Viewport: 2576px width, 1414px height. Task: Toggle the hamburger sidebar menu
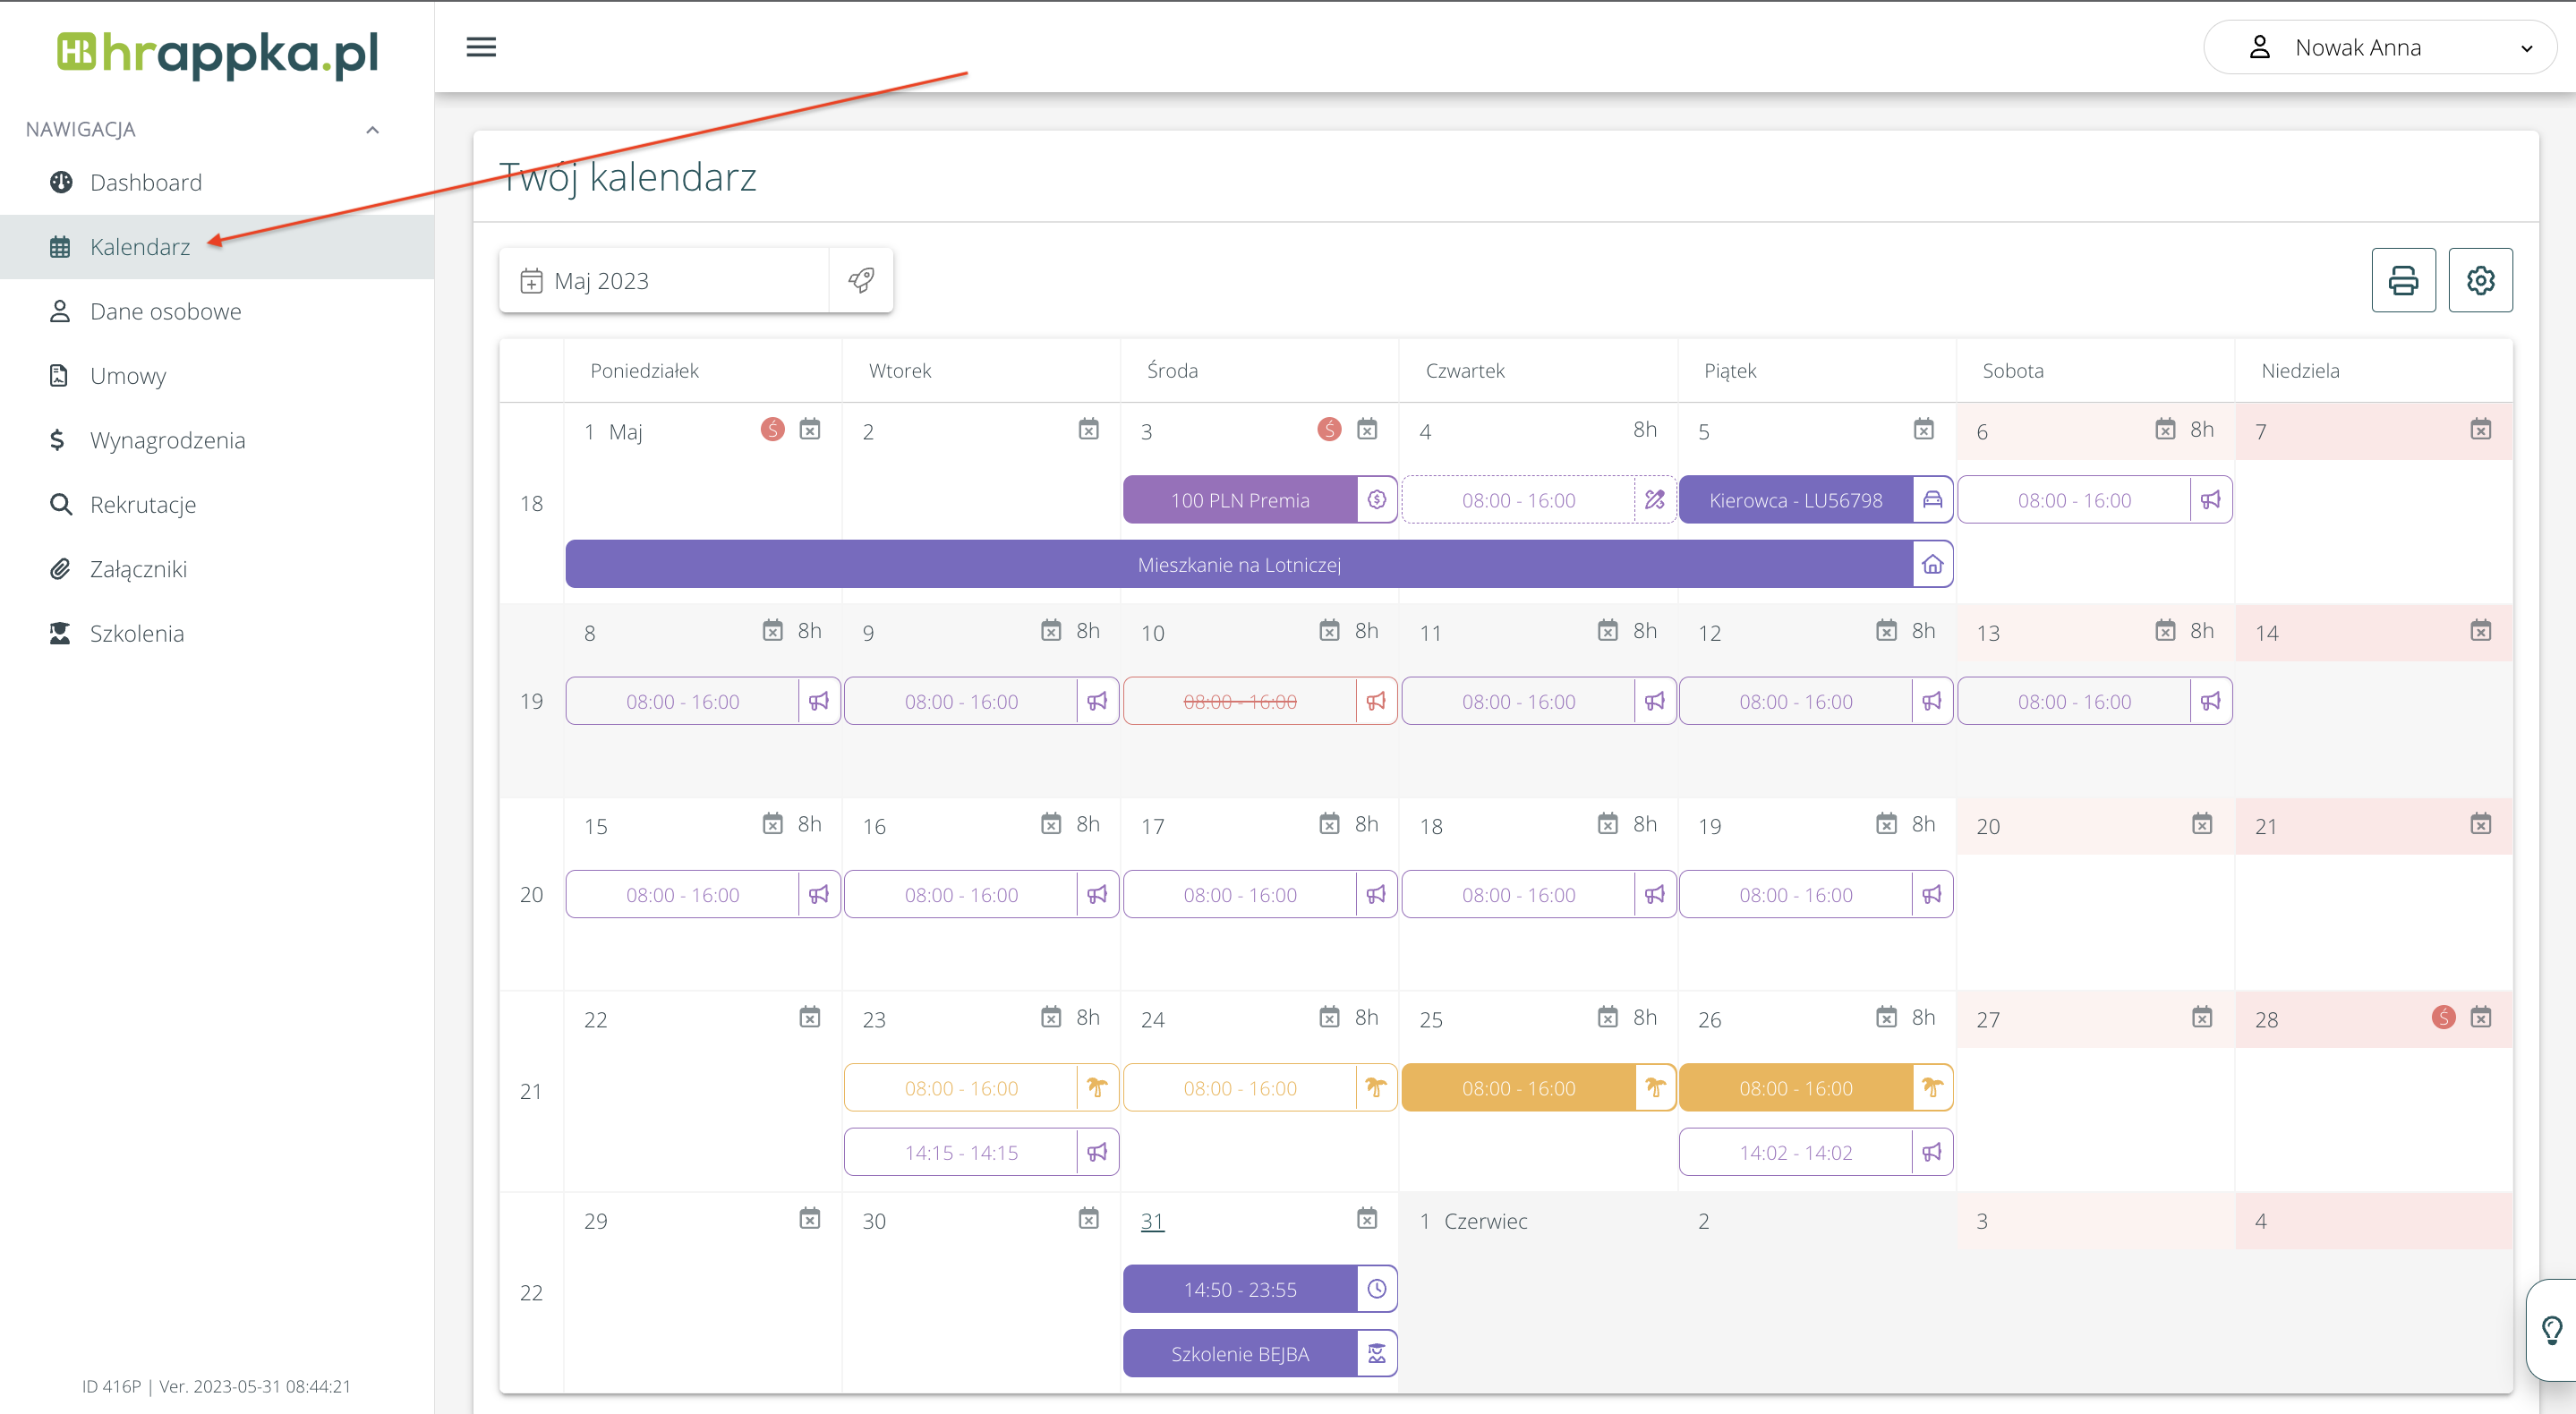point(481,47)
